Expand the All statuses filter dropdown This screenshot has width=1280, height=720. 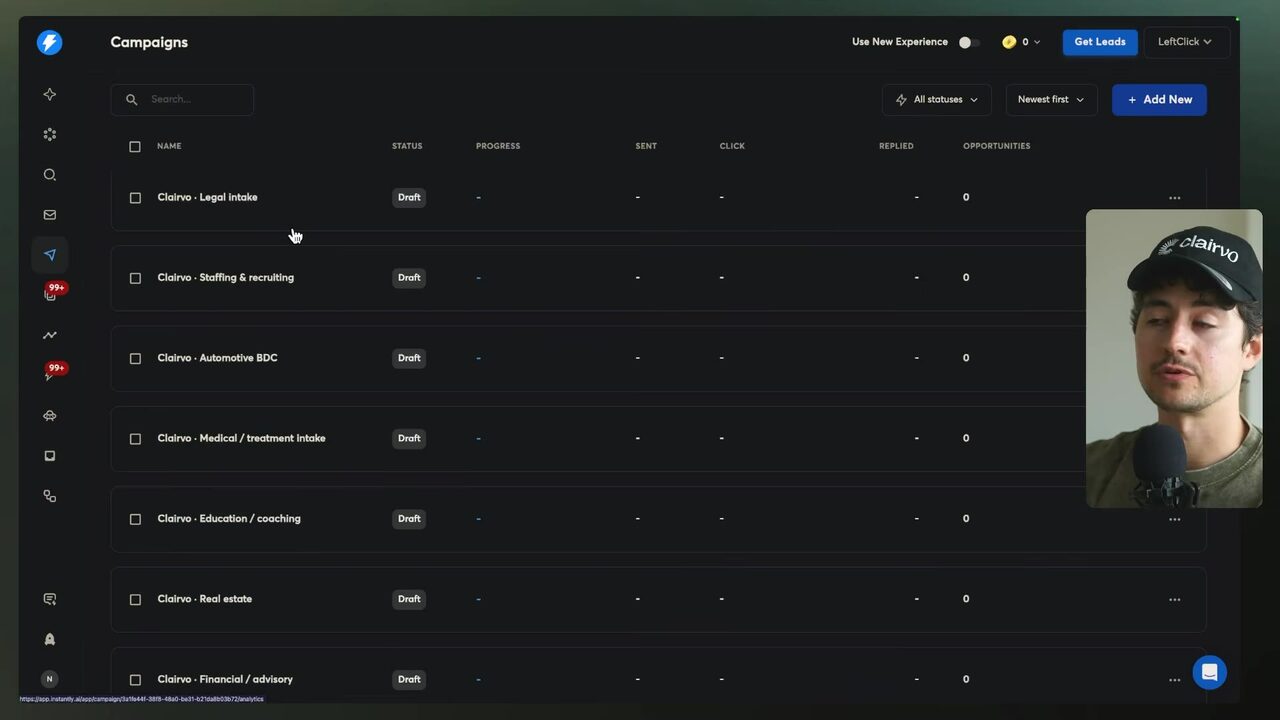tap(937, 100)
